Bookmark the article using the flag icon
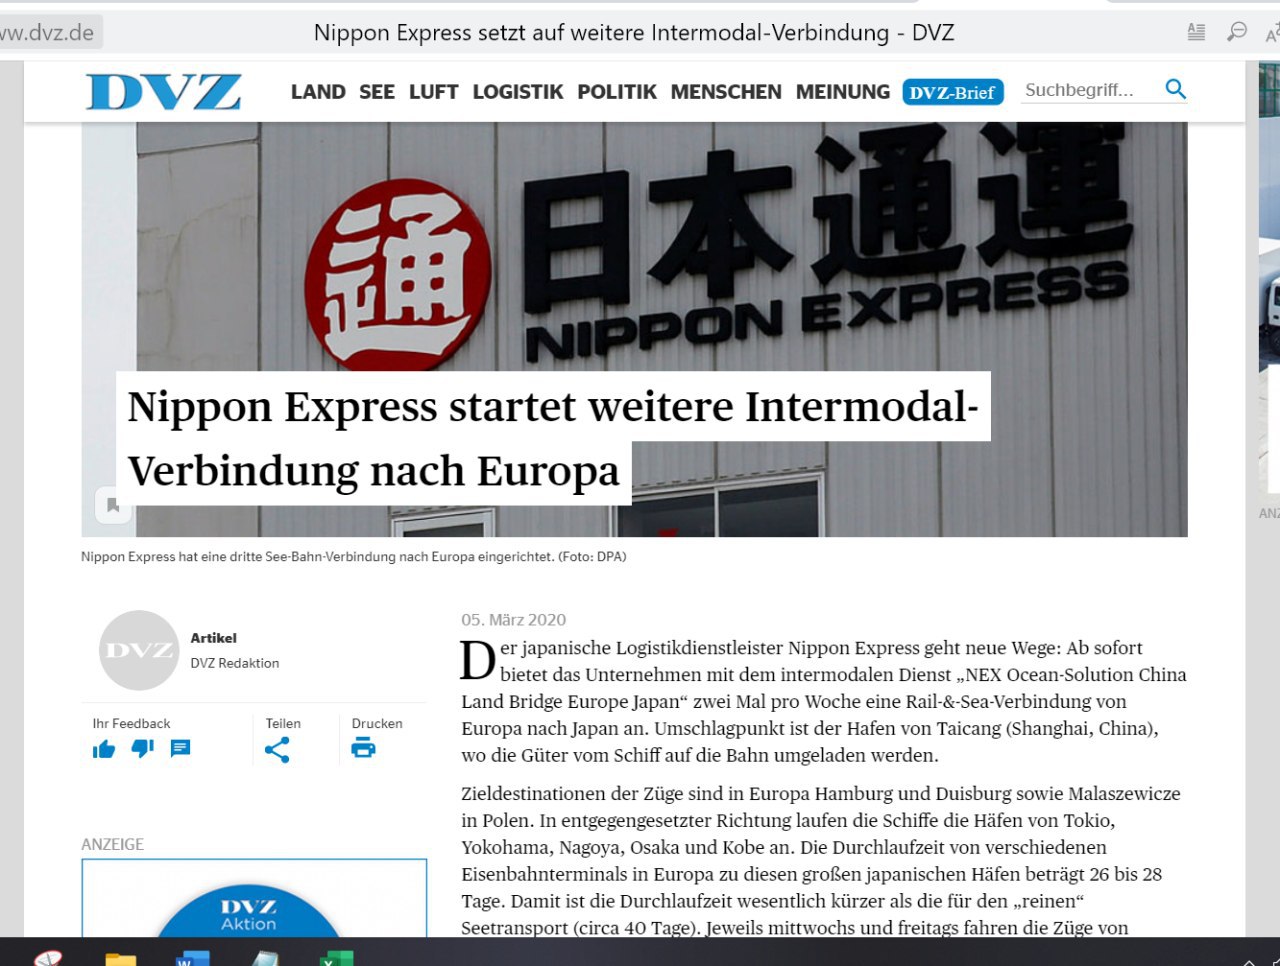This screenshot has height=966, width=1280. pos(113,505)
